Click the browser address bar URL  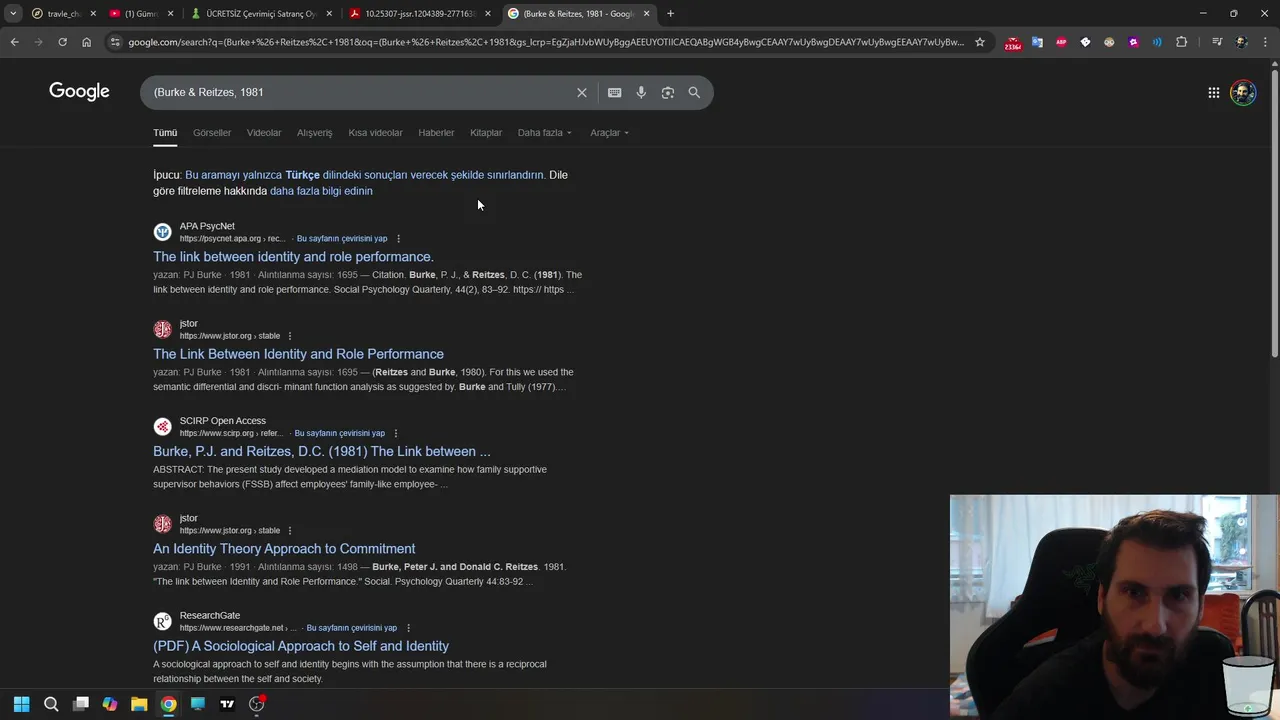tap(546, 42)
